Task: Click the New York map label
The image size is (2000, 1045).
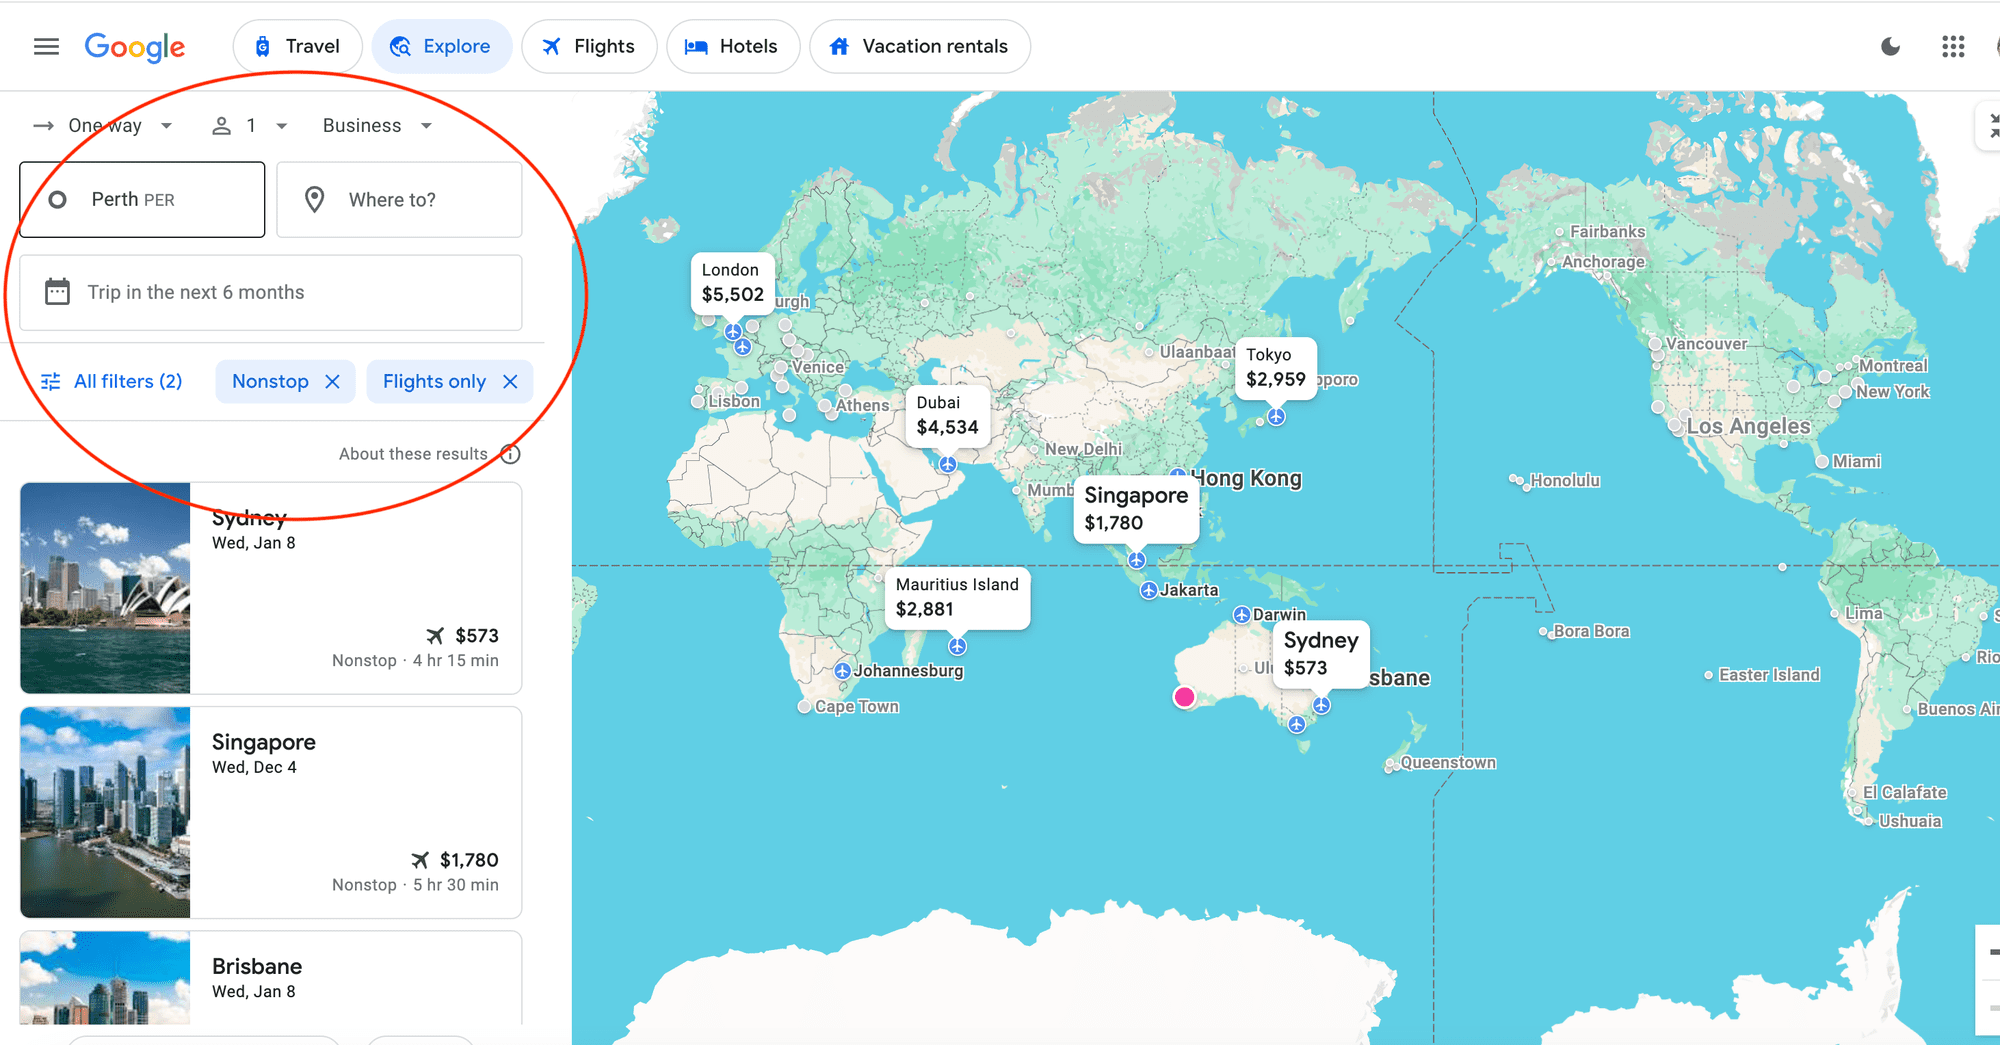Action: [1892, 392]
